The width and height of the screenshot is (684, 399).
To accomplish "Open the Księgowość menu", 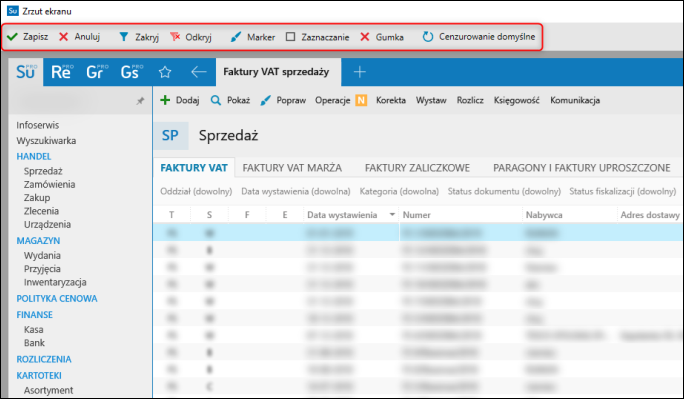I will coord(516,100).
